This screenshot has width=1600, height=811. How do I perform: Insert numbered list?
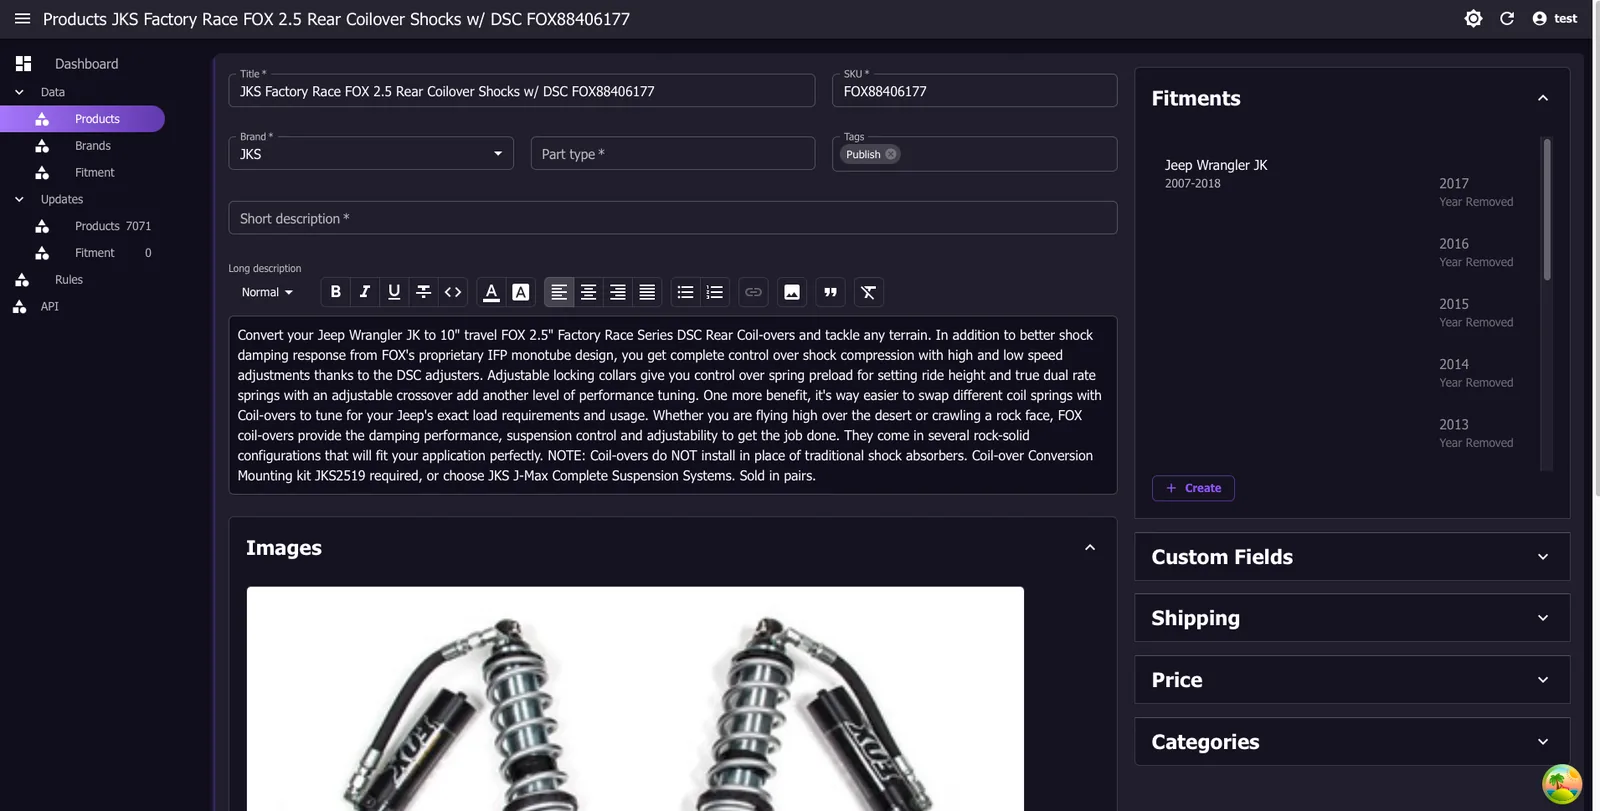click(x=715, y=292)
